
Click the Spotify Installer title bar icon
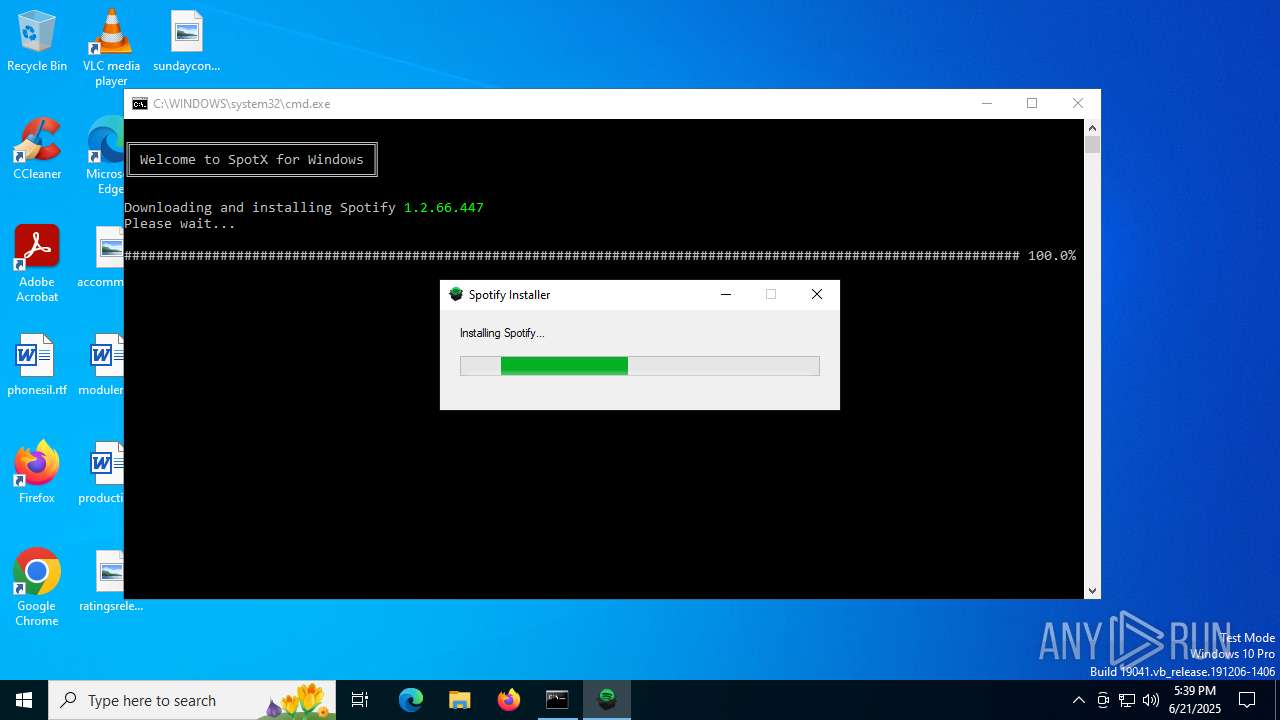pos(456,294)
